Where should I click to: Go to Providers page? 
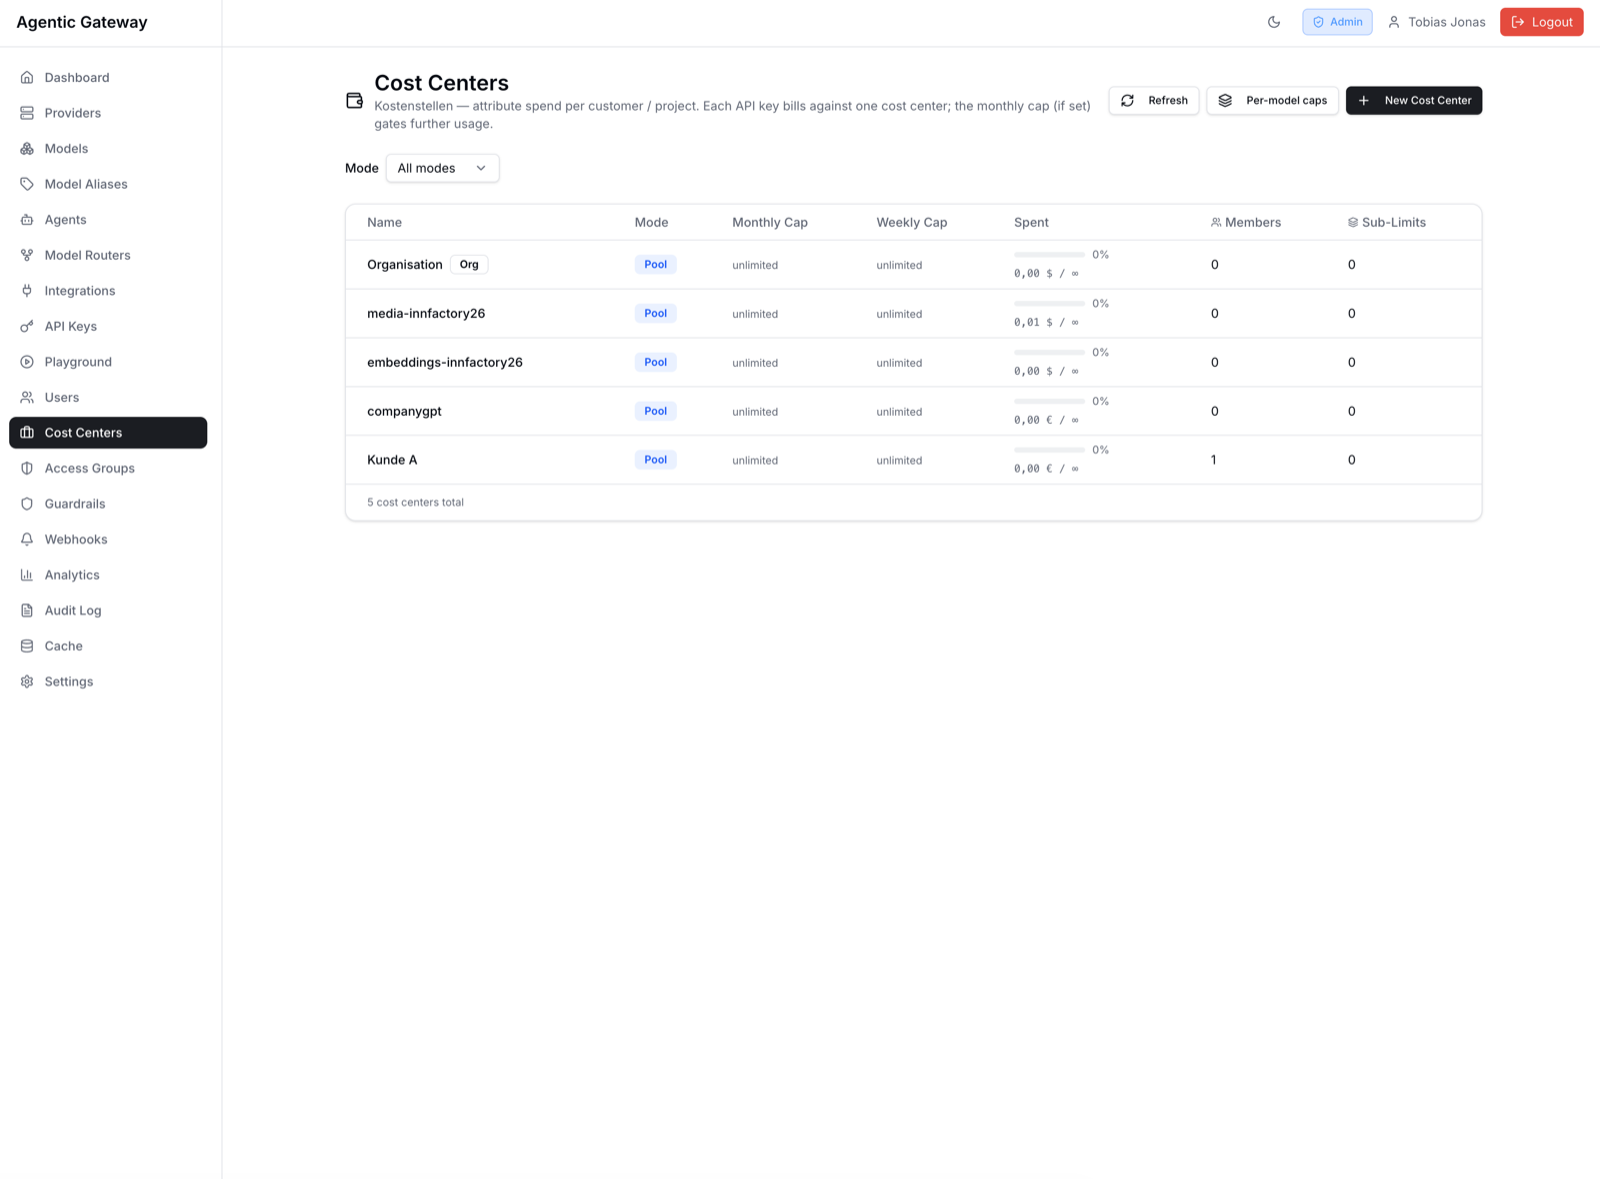tap(108, 113)
